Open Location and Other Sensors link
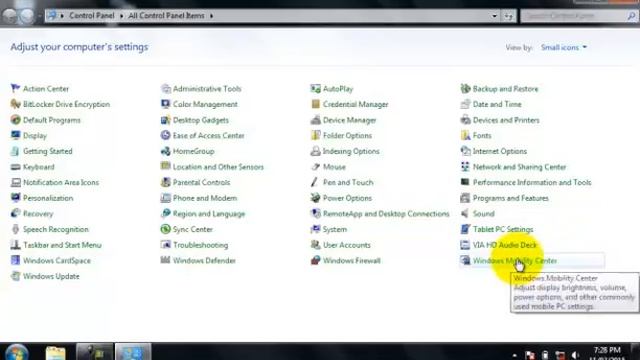 (x=218, y=167)
